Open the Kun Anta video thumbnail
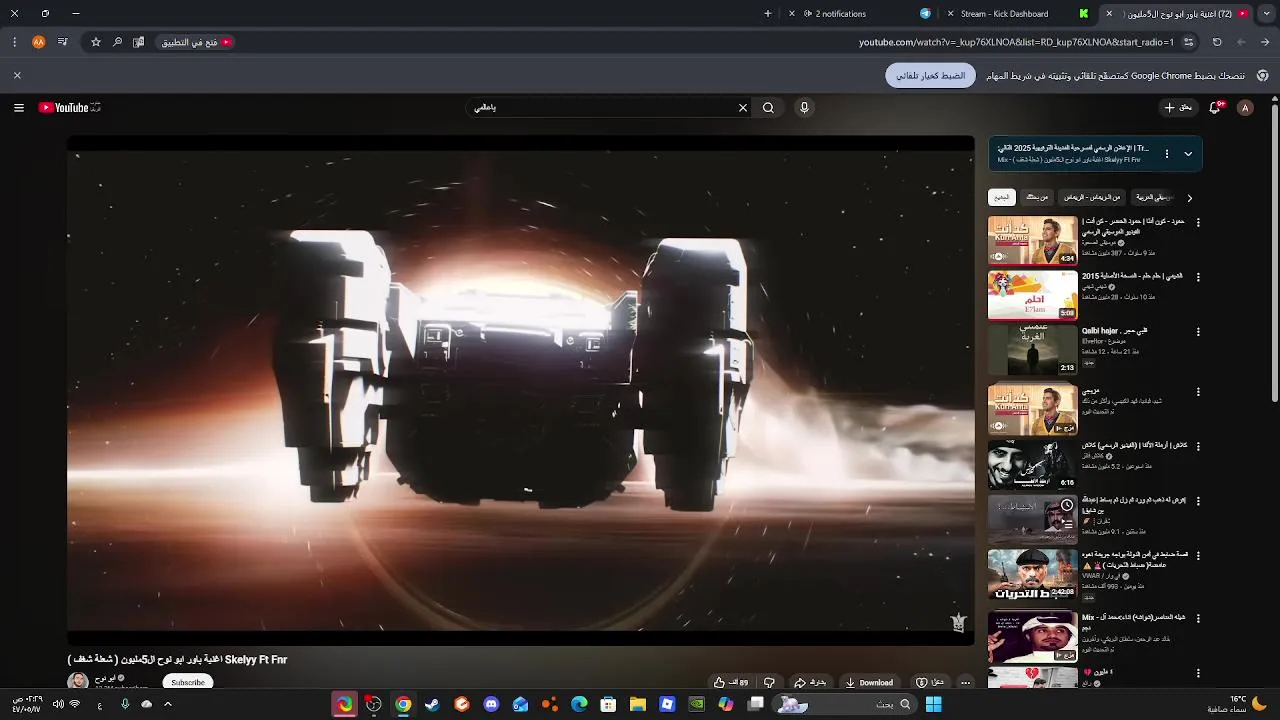This screenshot has width=1280, height=720. click(1033, 240)
